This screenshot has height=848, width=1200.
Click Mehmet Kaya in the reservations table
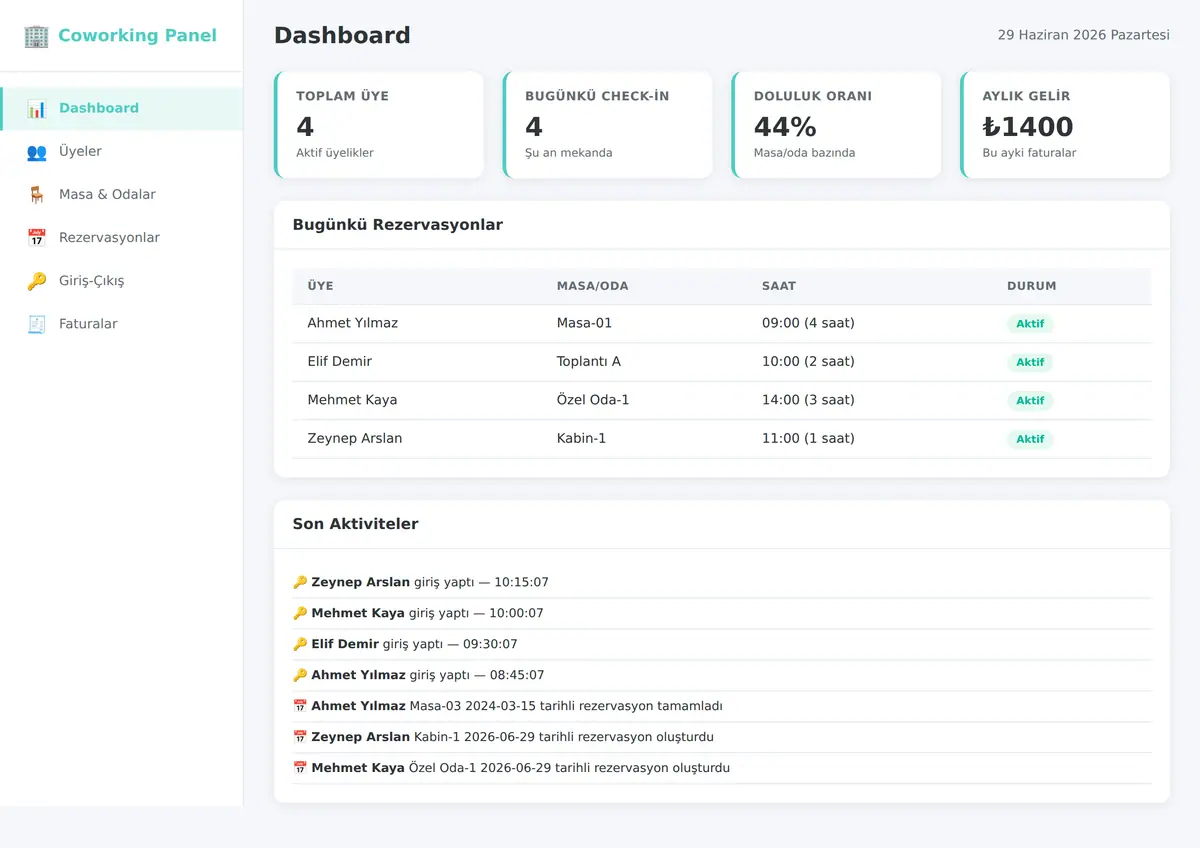(353, 400)
